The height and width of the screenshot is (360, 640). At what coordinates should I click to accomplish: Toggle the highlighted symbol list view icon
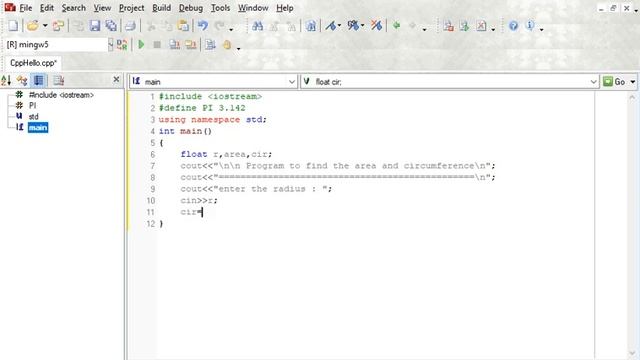pos(39,80)
